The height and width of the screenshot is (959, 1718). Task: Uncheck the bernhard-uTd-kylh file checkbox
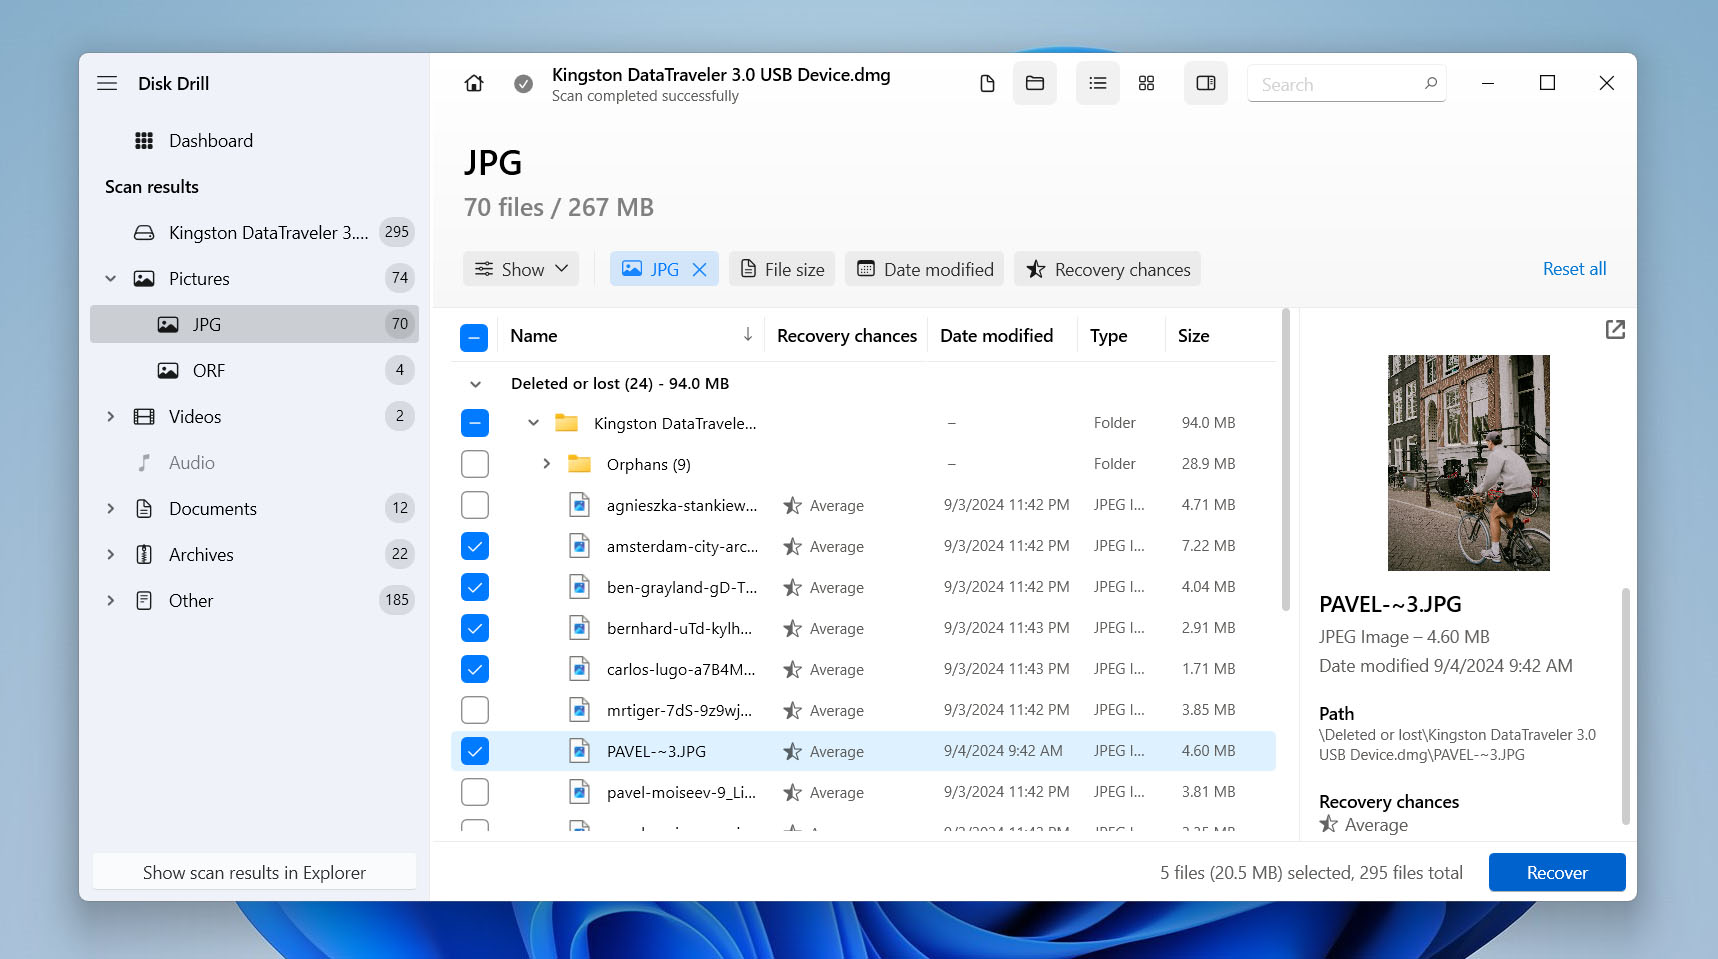point(475,628)
